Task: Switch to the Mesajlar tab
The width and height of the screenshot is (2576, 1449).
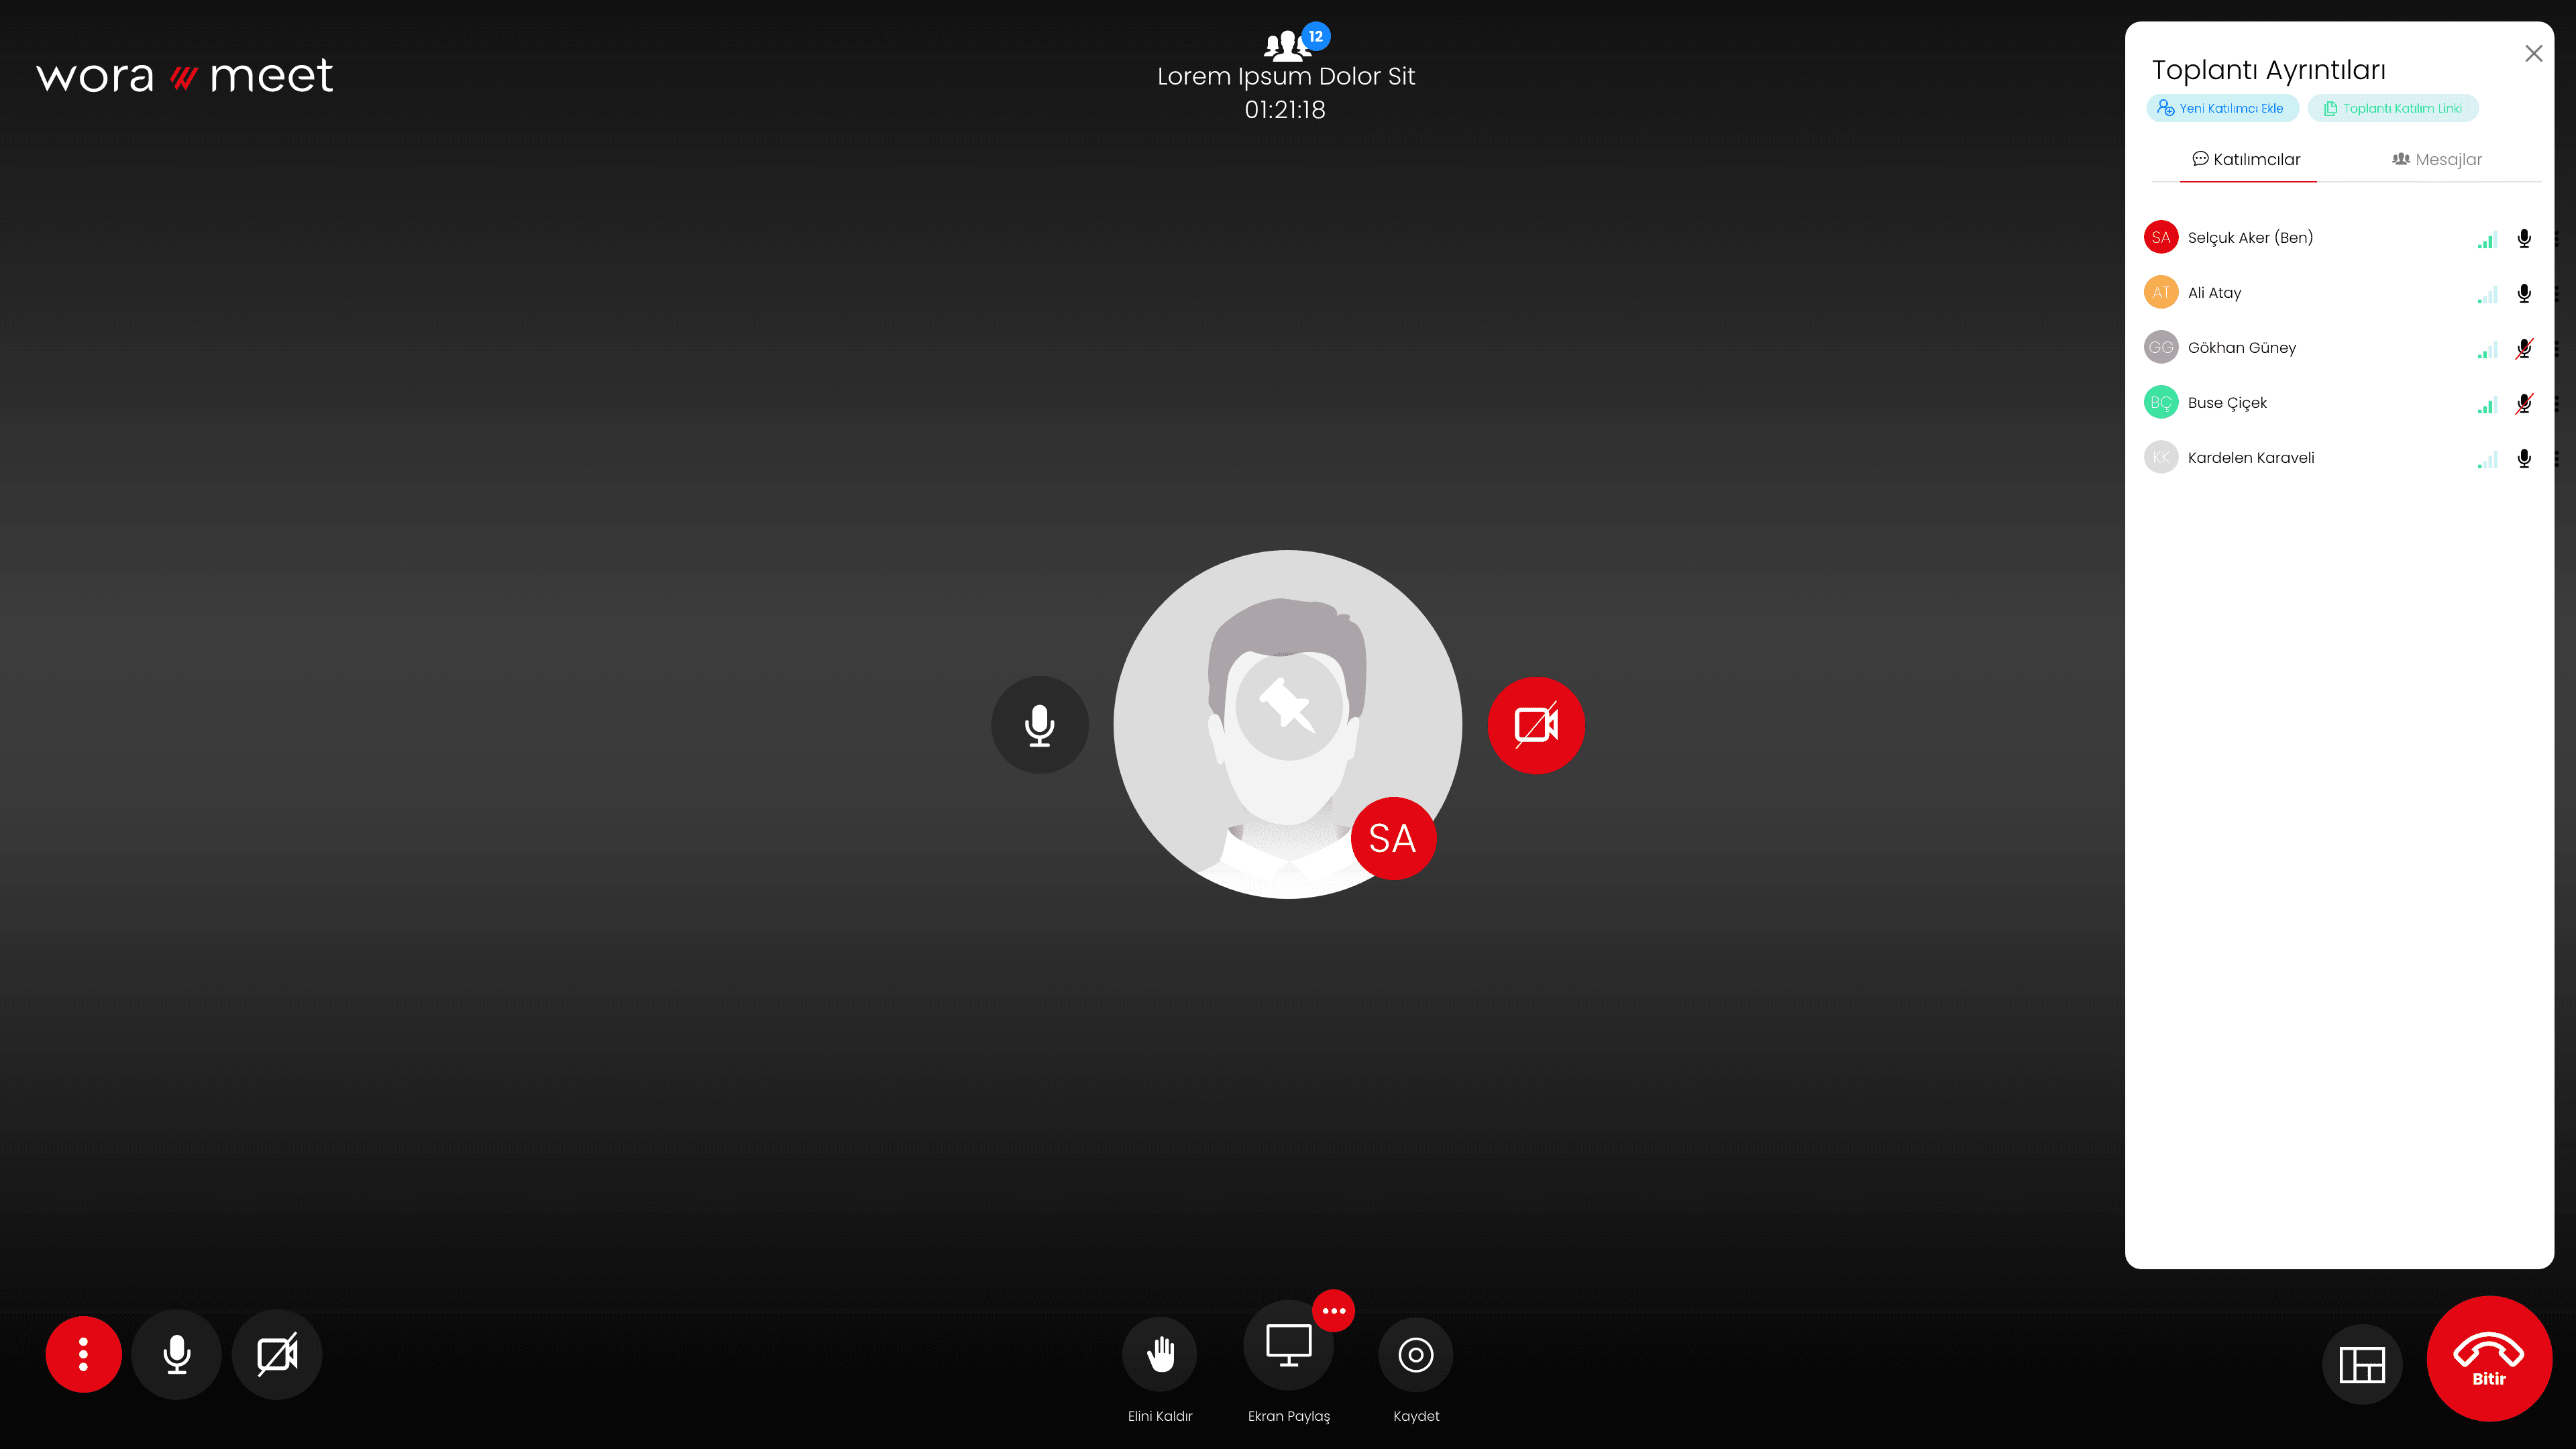Action: click(2437, 159)
